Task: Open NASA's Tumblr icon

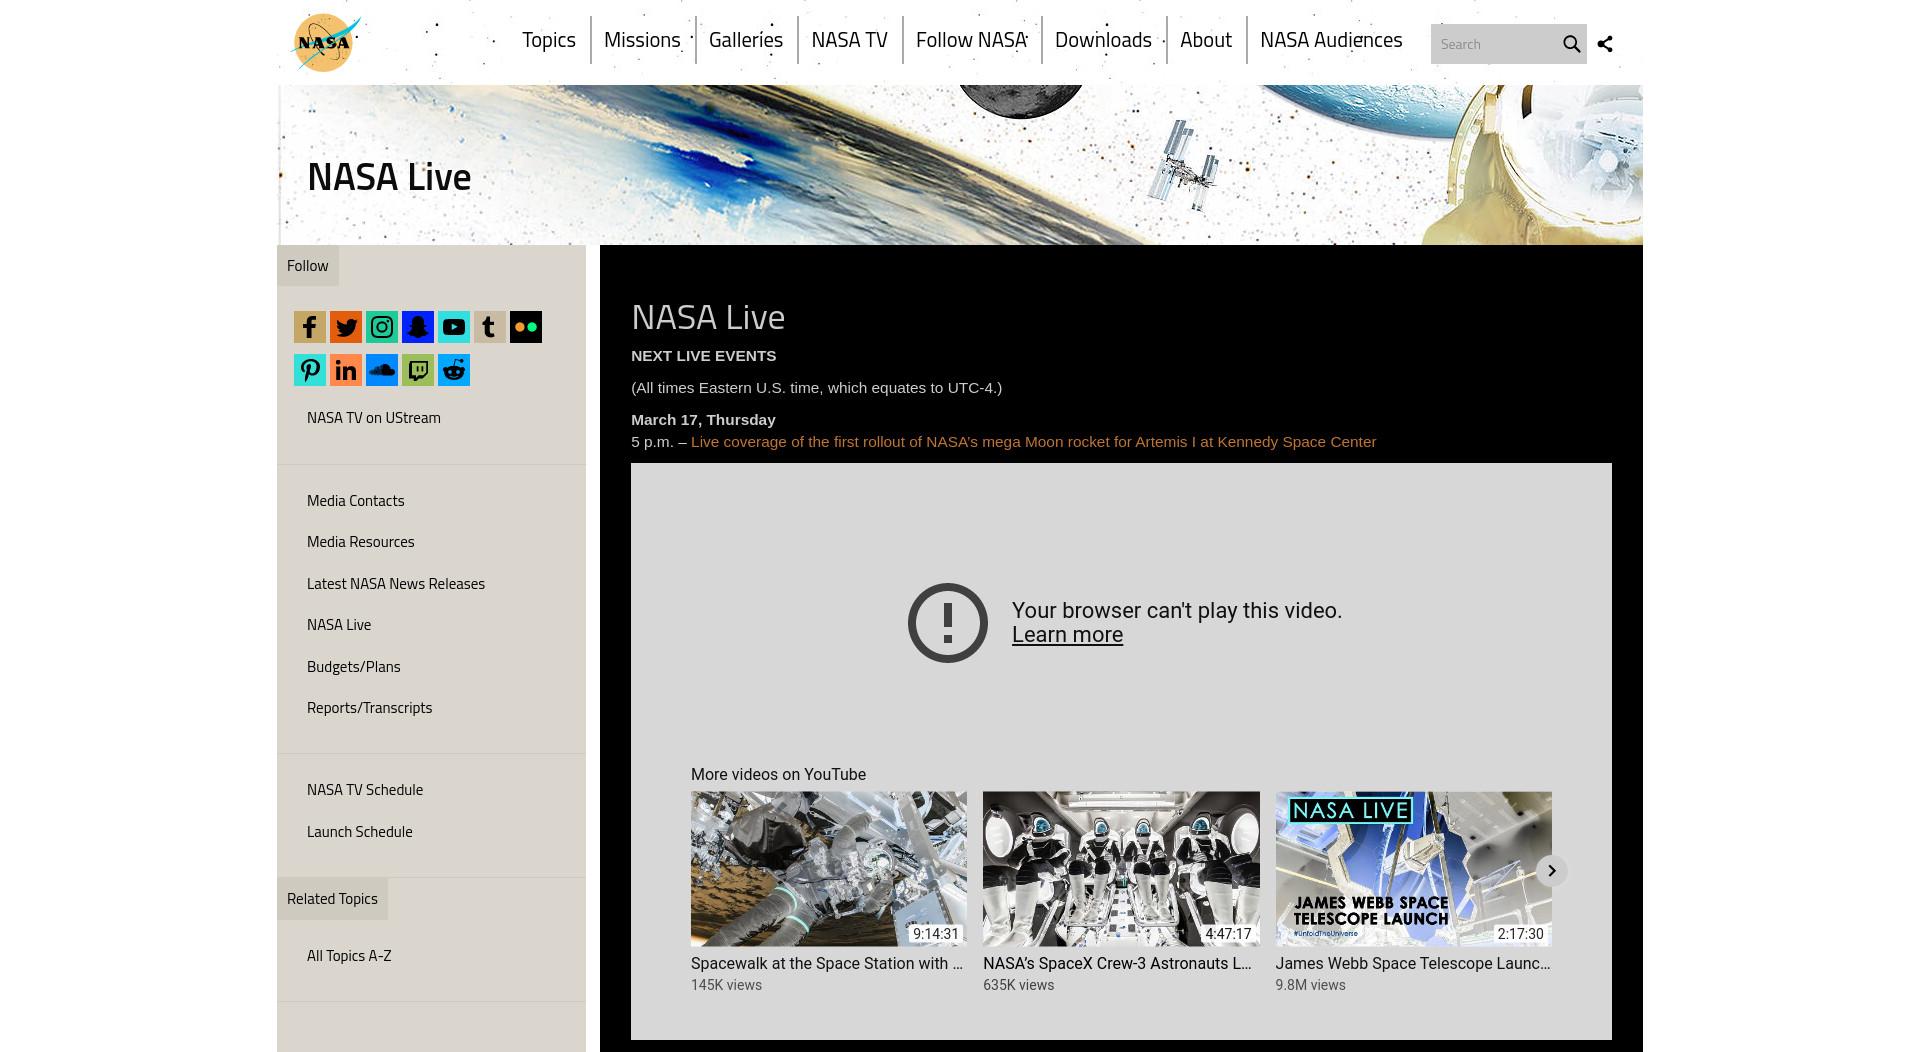Action: point(490,327)
